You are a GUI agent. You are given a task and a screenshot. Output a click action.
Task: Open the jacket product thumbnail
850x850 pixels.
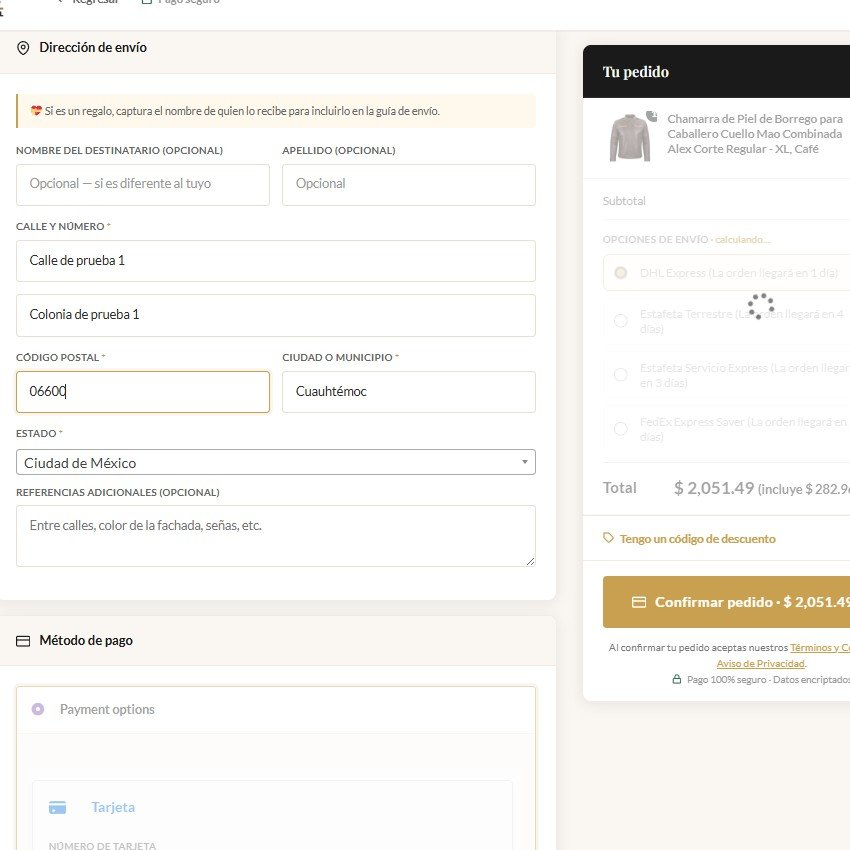click(630, 138)
